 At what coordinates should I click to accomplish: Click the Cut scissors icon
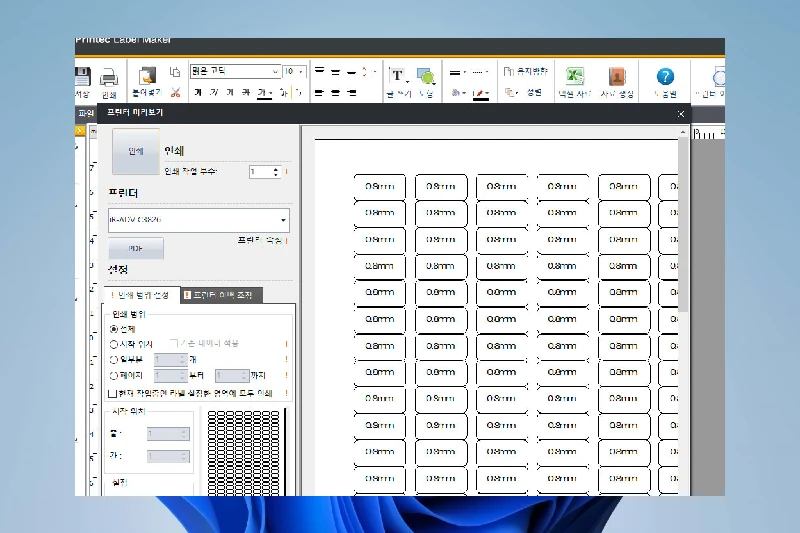(x=175, y=93)
